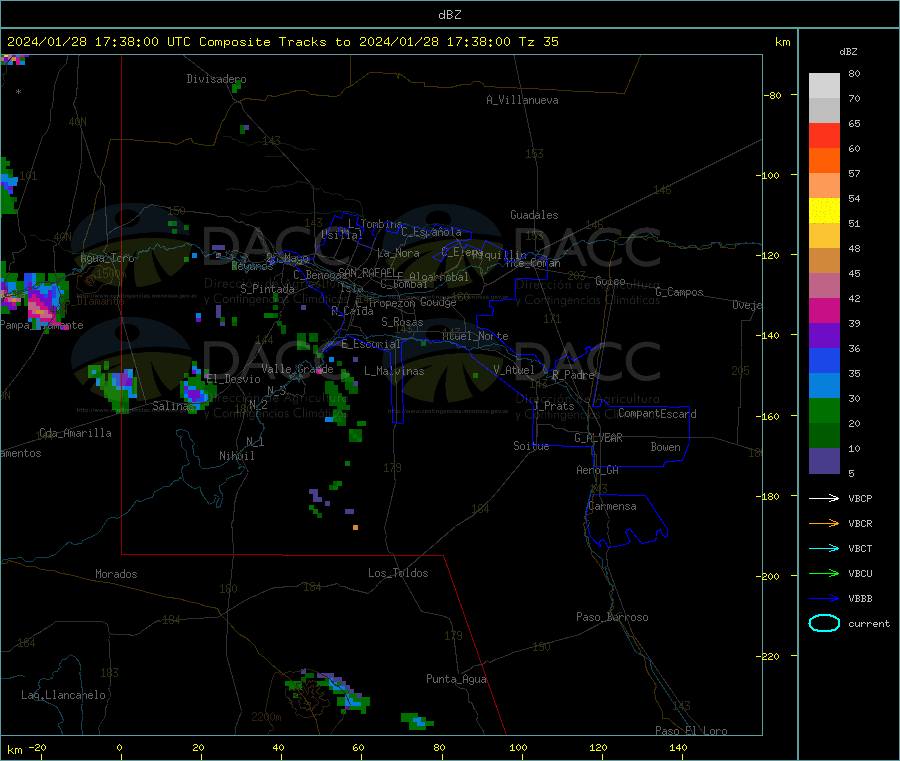The width and height of the screenshot is (900, 761).
Task: Click the S_Rosas map label
Action: (x=402, y=322)
